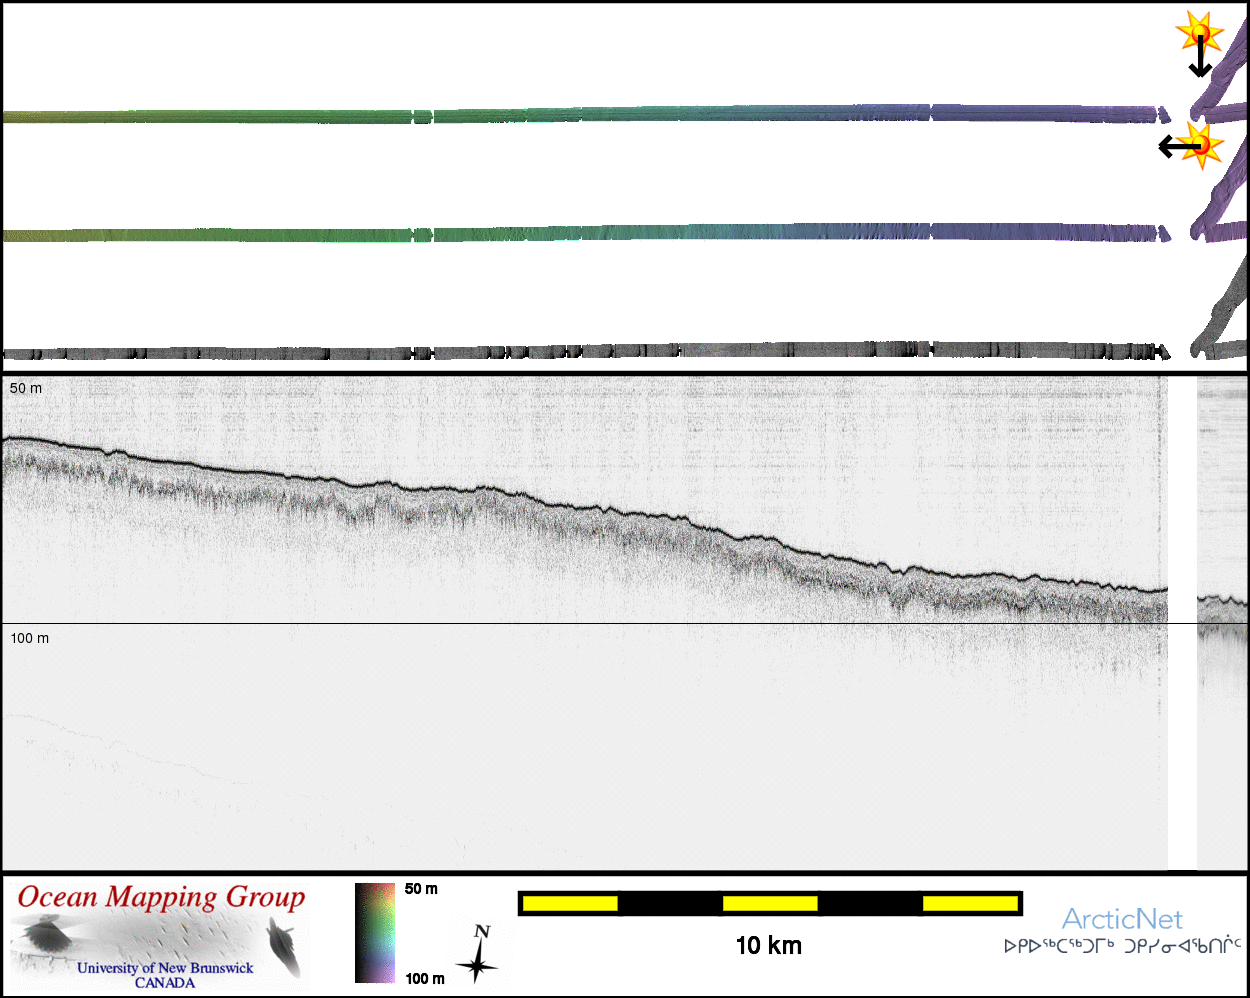The image size is (1250, 998).
Task: Click the Inuktitut syllabics text under ArcticNet
Action: 1122,946
